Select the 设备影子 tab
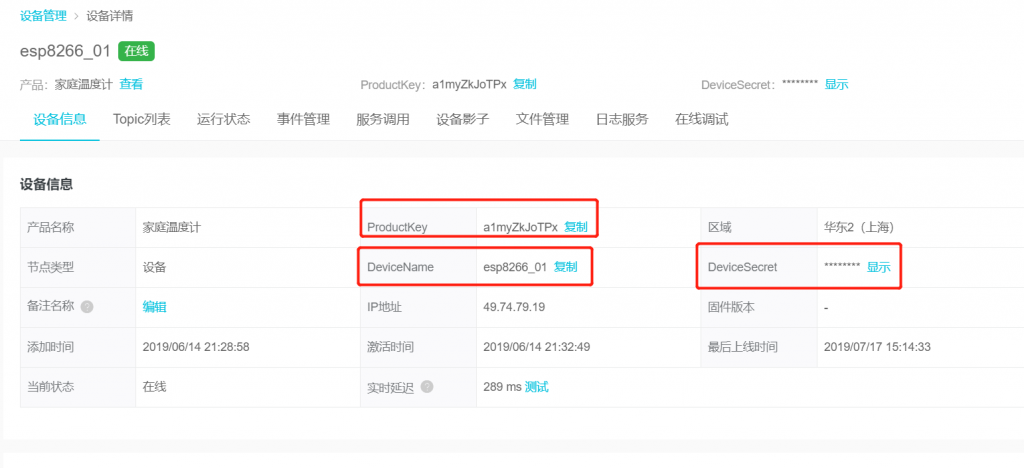This screenshot has height=468, width=1024. point(463,119)
